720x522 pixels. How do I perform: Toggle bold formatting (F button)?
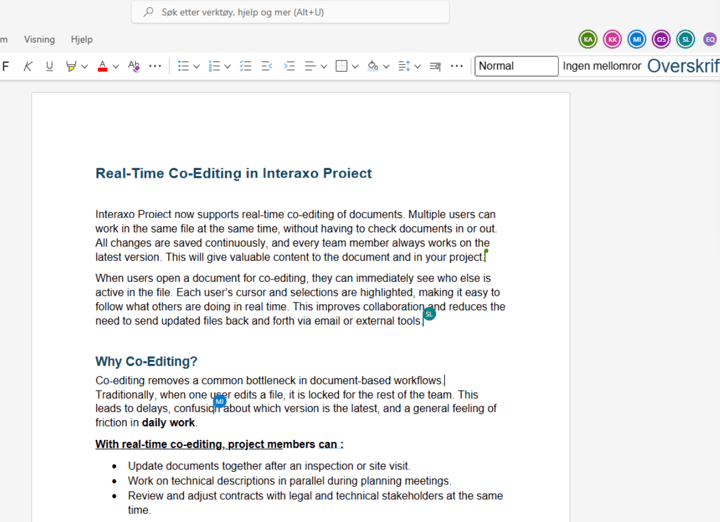coord(6,66)
